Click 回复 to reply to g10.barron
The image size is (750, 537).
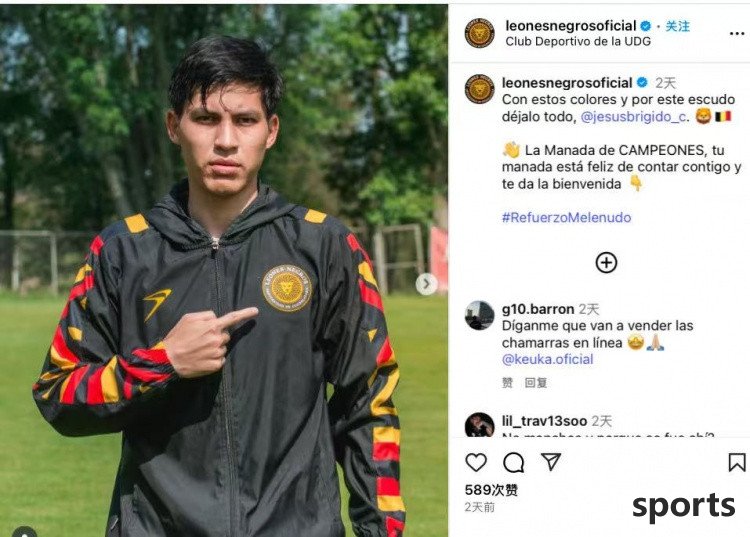536,383
